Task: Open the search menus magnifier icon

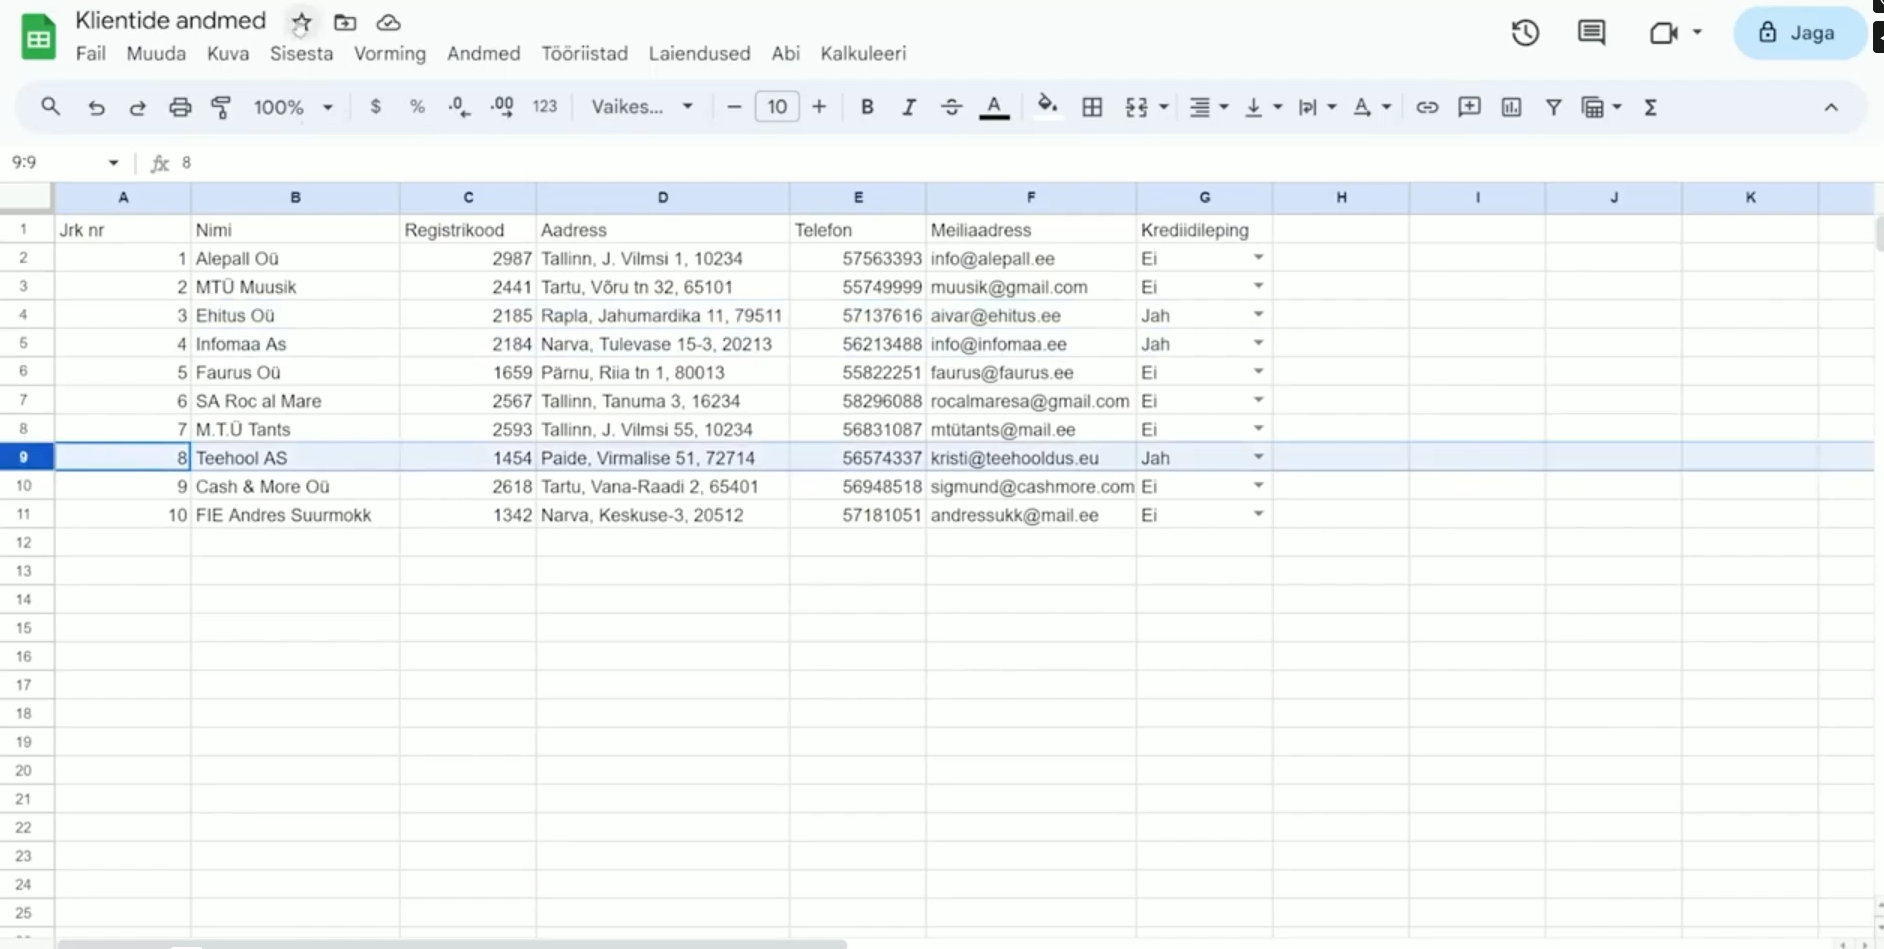Action: [50, 106]
